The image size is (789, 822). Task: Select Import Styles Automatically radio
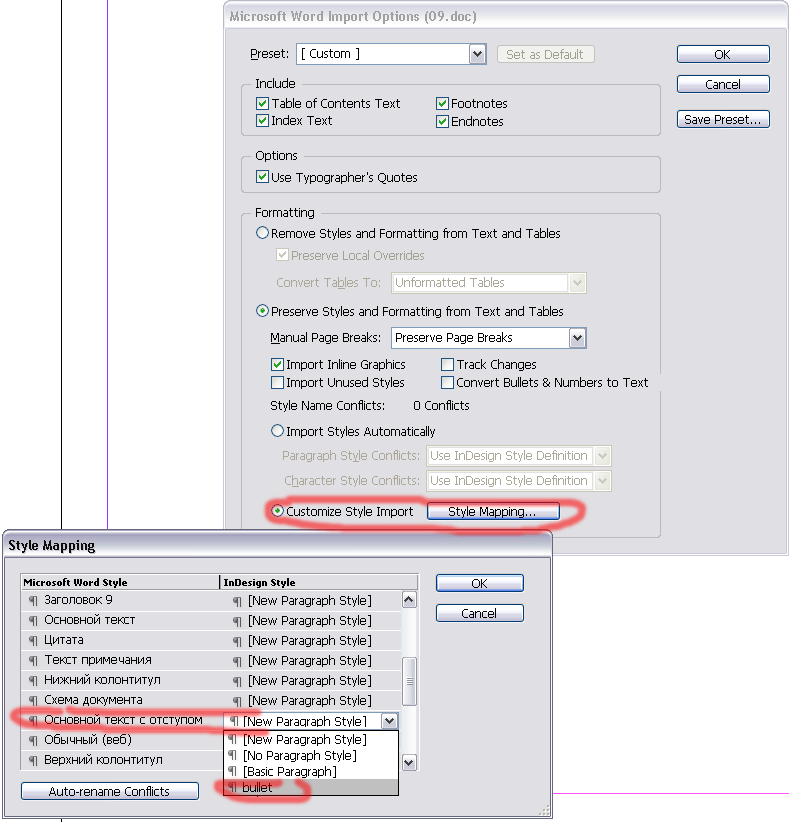click(277, 431)
